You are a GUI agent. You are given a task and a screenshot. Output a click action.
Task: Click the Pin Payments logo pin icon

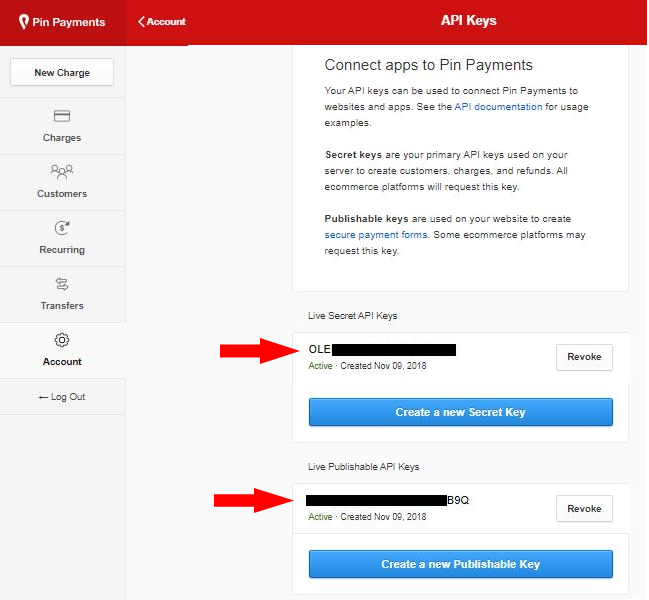[24, 22]
